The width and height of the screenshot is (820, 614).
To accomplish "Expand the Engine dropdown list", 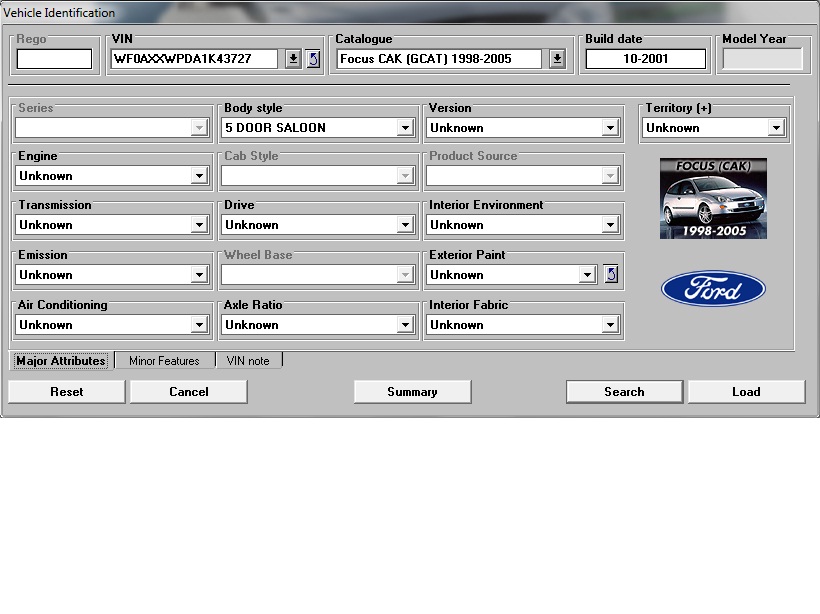I will [x=199, y=176].
